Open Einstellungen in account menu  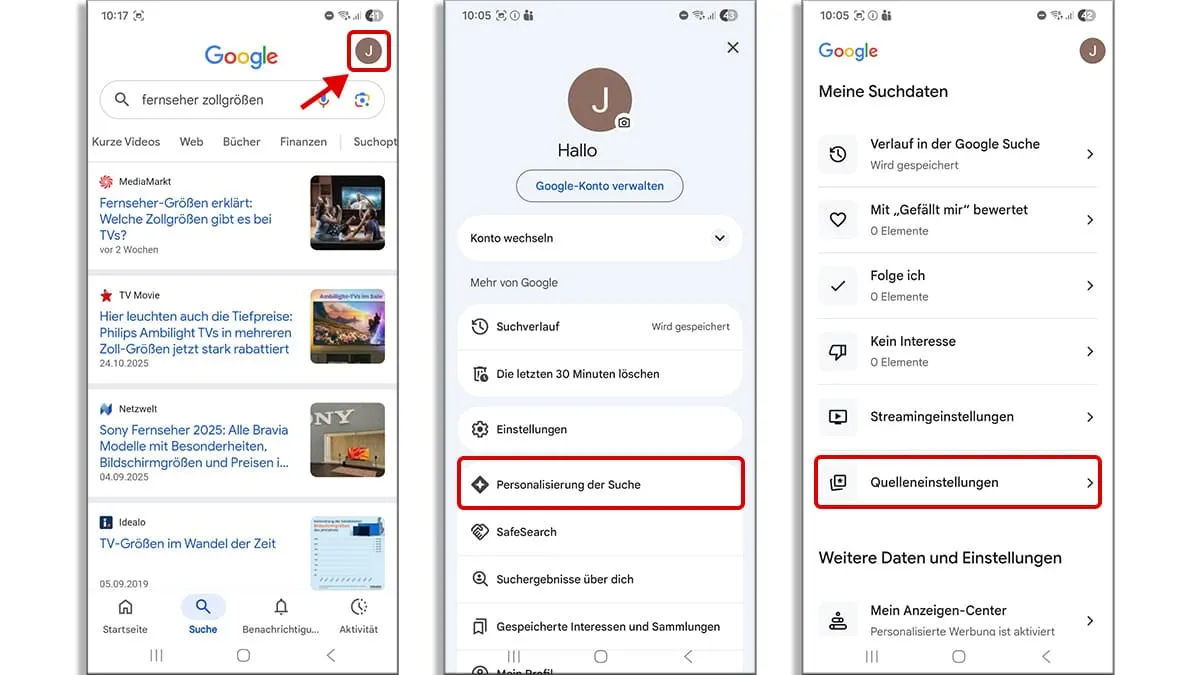pos(600,429)
